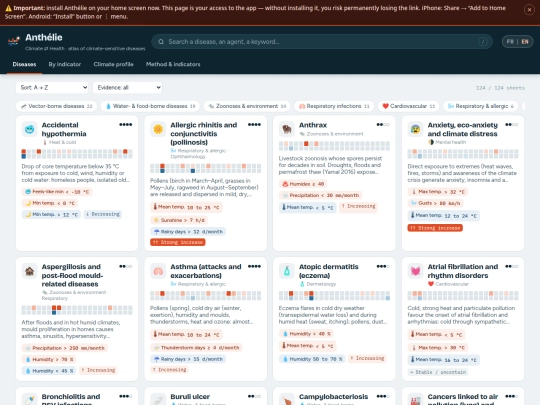Switch language to FR

pyautogui.click(x=510, y=42)
